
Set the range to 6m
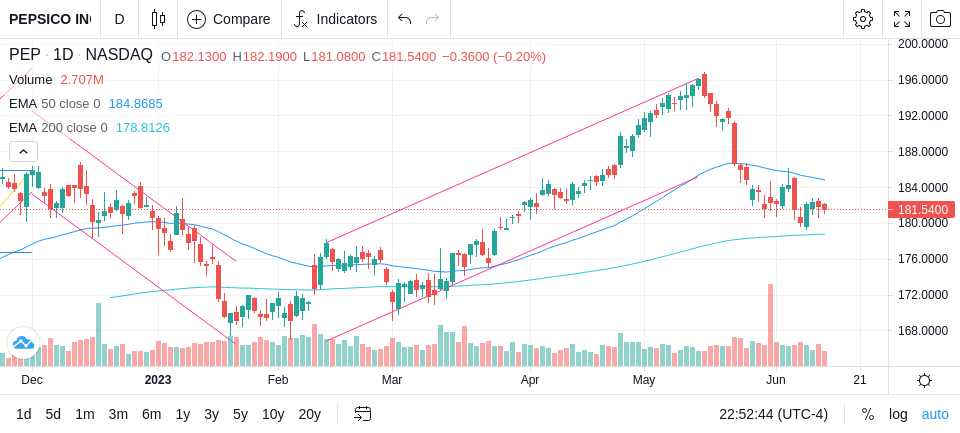[151, 414]
